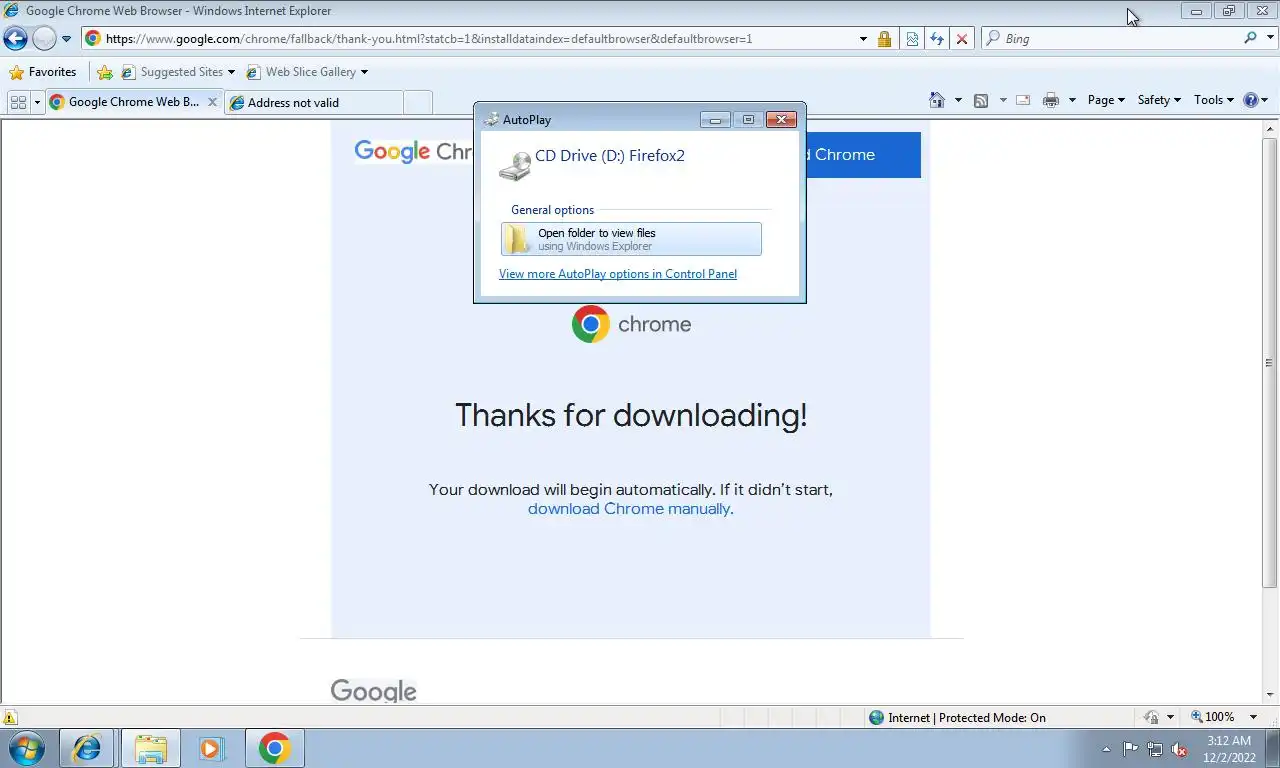The image size is (1280, 768).
Task: Click the Chrome taskbar icon
Action: tap(274, 748)
